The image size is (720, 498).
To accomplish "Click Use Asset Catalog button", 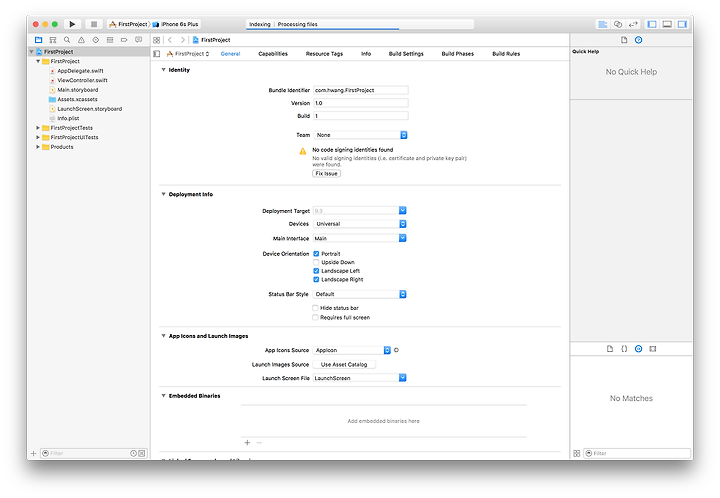I will 344,364.
